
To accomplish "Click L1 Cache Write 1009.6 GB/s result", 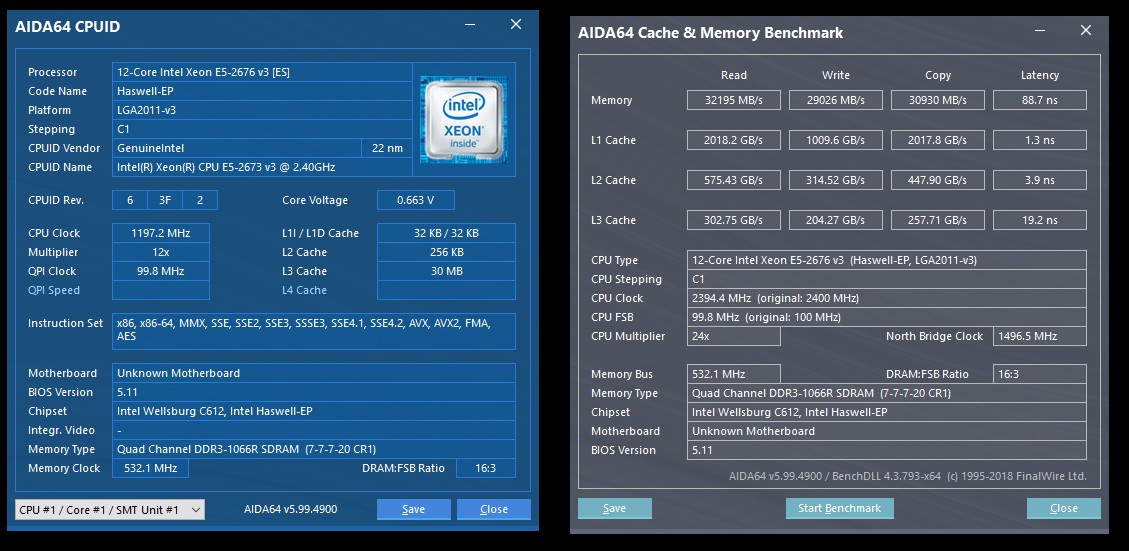I will tap(836, 140).
